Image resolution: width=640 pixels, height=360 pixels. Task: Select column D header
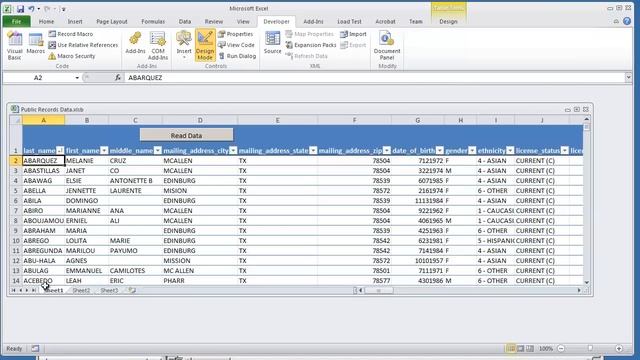click(200, 120)
